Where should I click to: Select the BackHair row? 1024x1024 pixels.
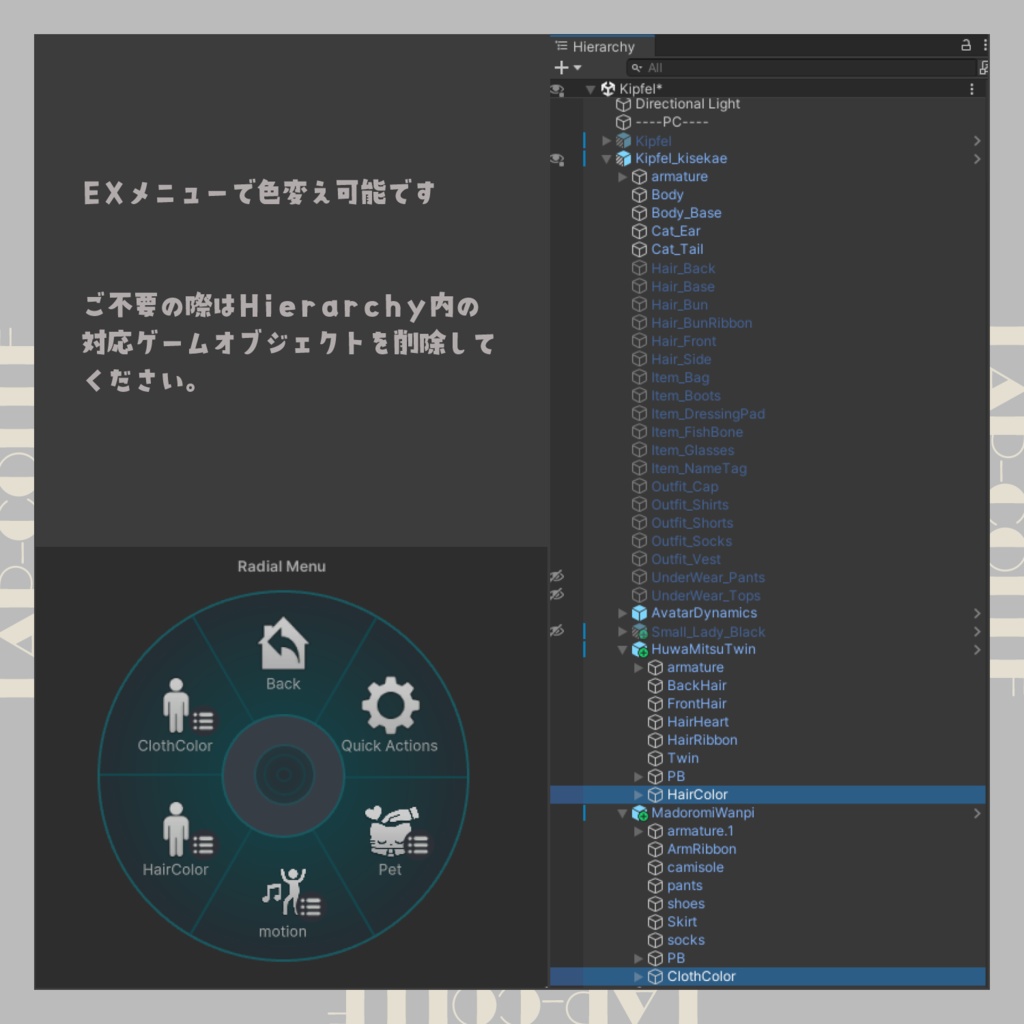pyautogui.click(x=768, y=685)
